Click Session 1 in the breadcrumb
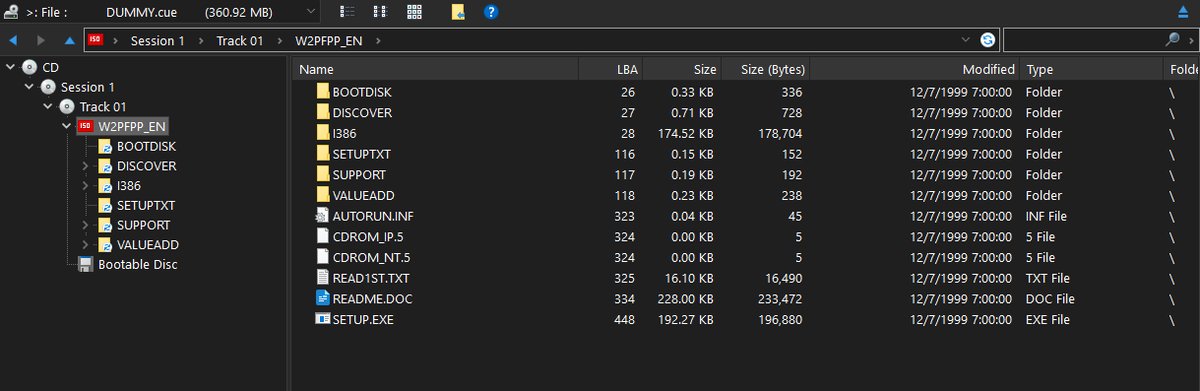 (x=158, y=40)
